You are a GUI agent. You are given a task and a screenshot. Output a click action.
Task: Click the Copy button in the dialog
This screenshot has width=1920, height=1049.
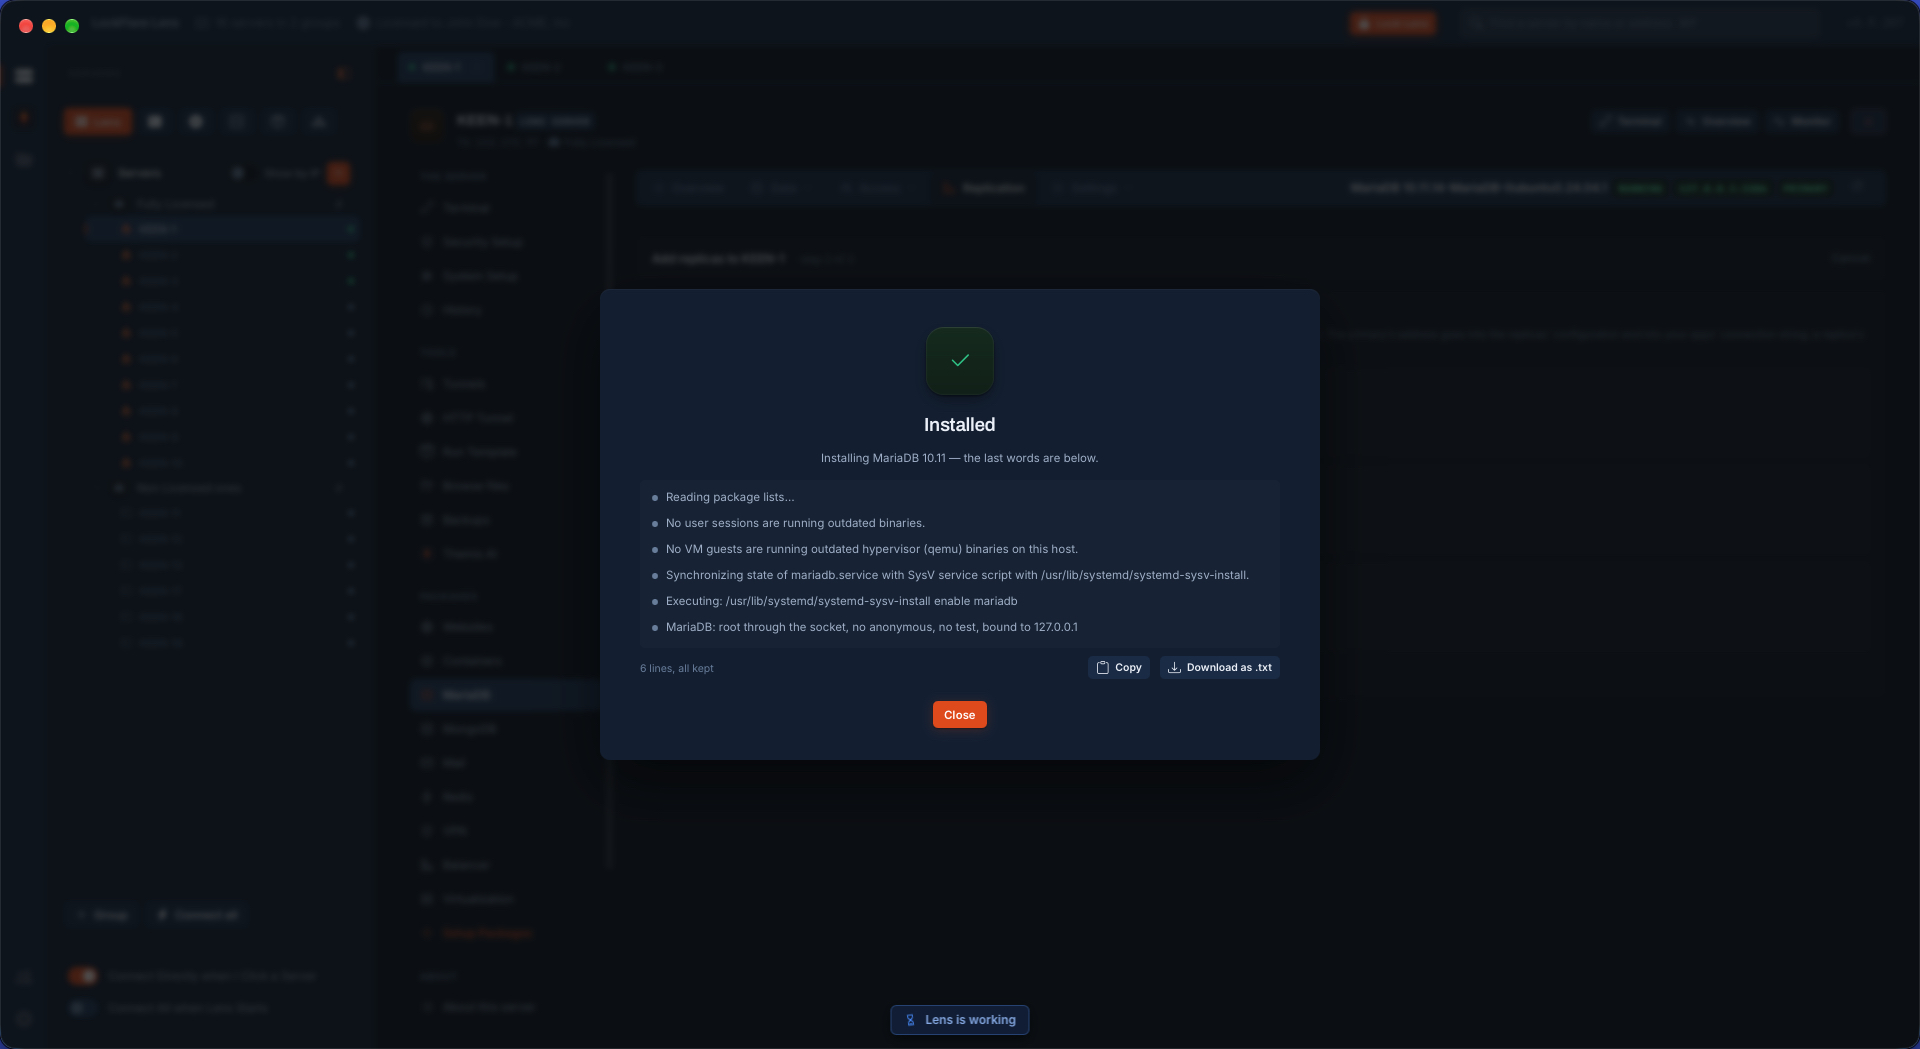tap(1118, 667)
